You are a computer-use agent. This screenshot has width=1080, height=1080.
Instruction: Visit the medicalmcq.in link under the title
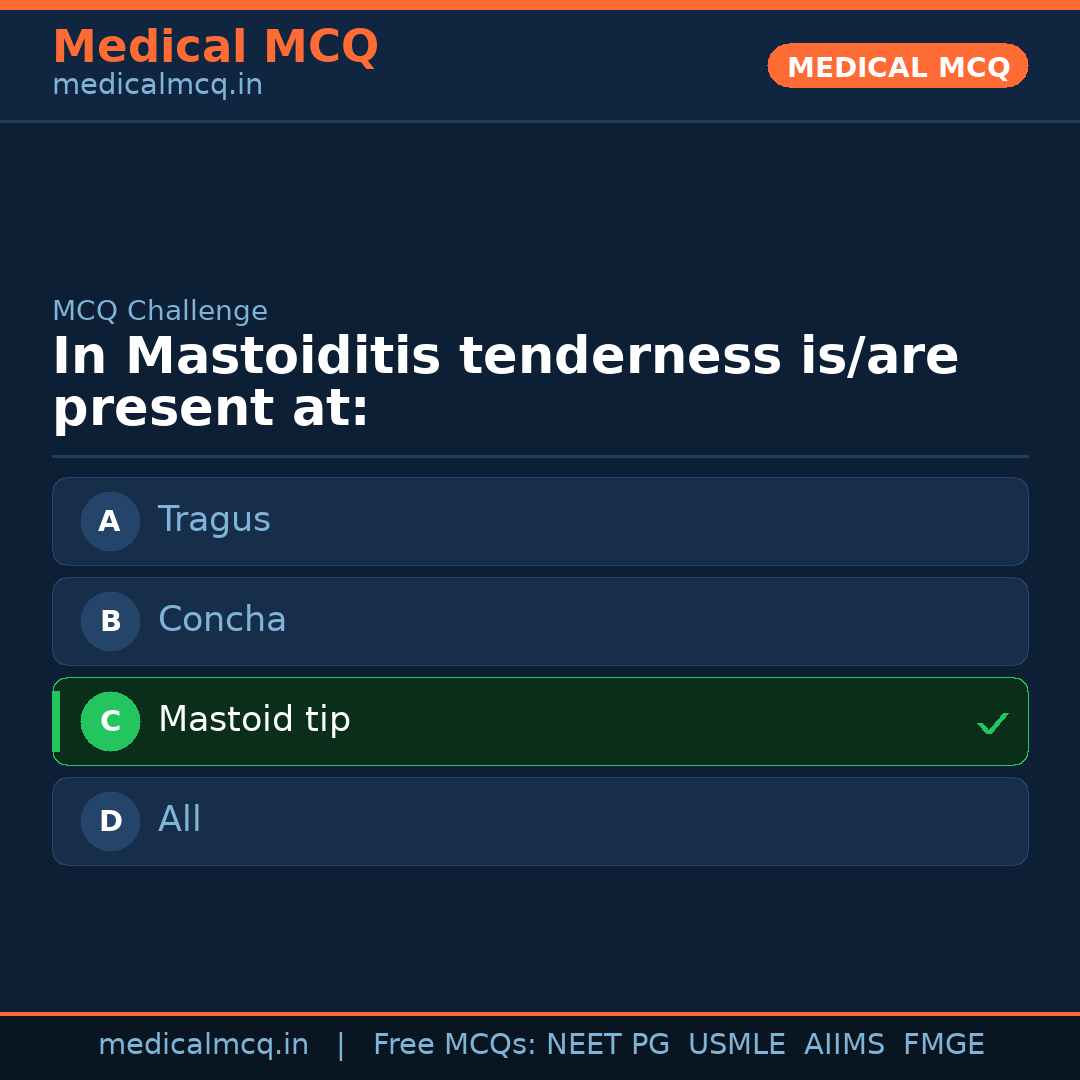(x=157, y=86)
